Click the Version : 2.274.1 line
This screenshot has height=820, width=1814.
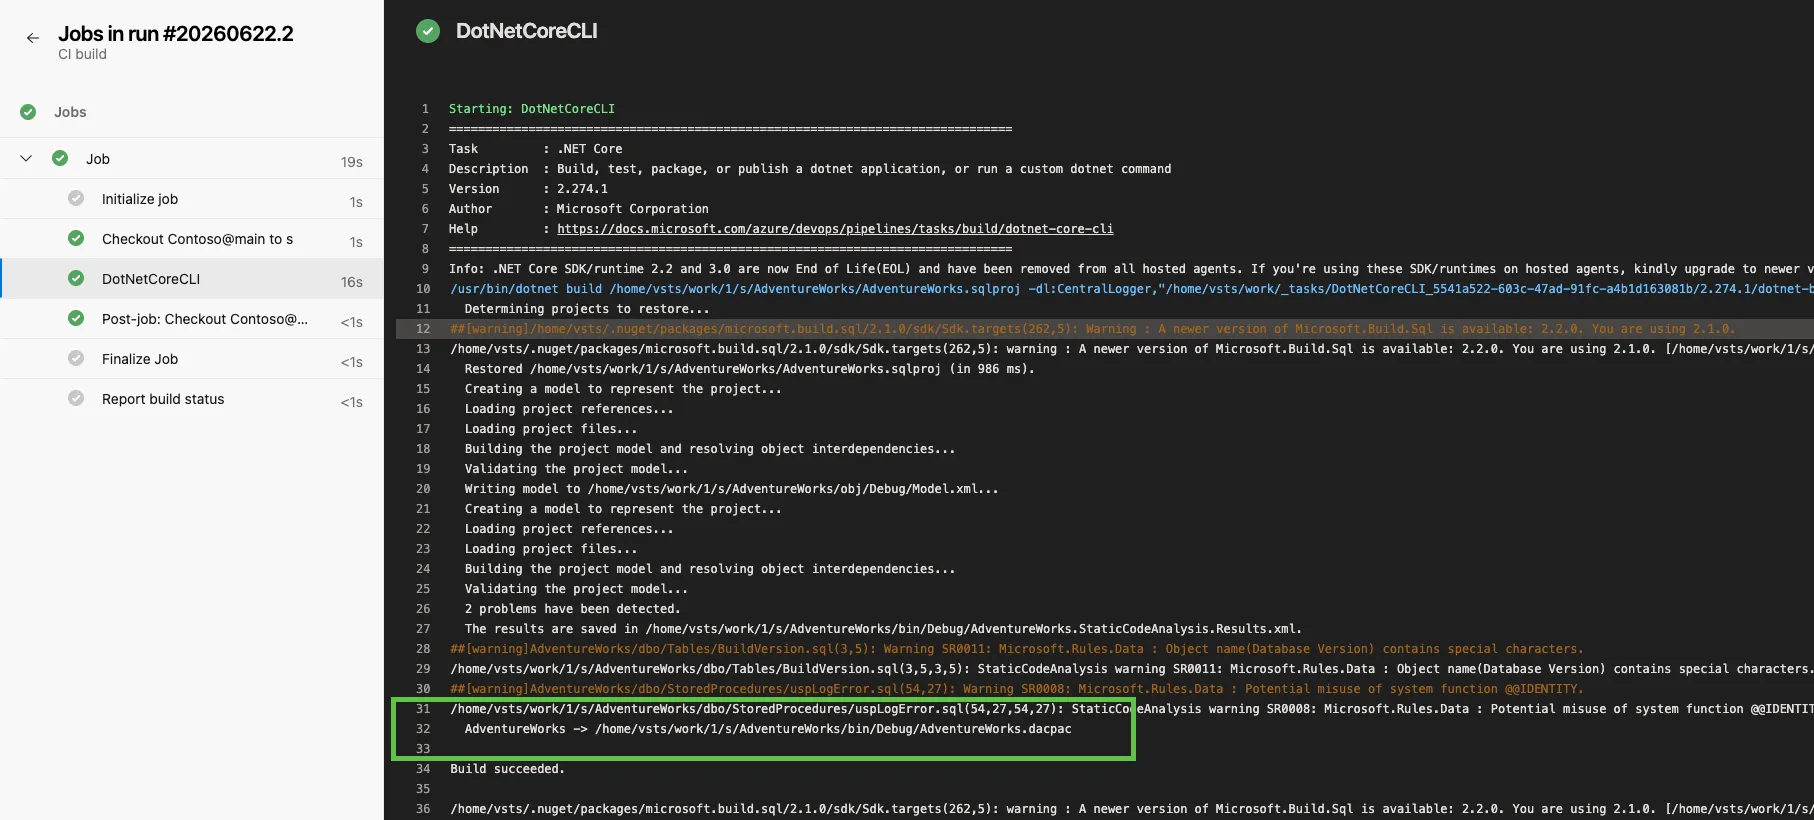pyautogui.click(x=528, y=189)
